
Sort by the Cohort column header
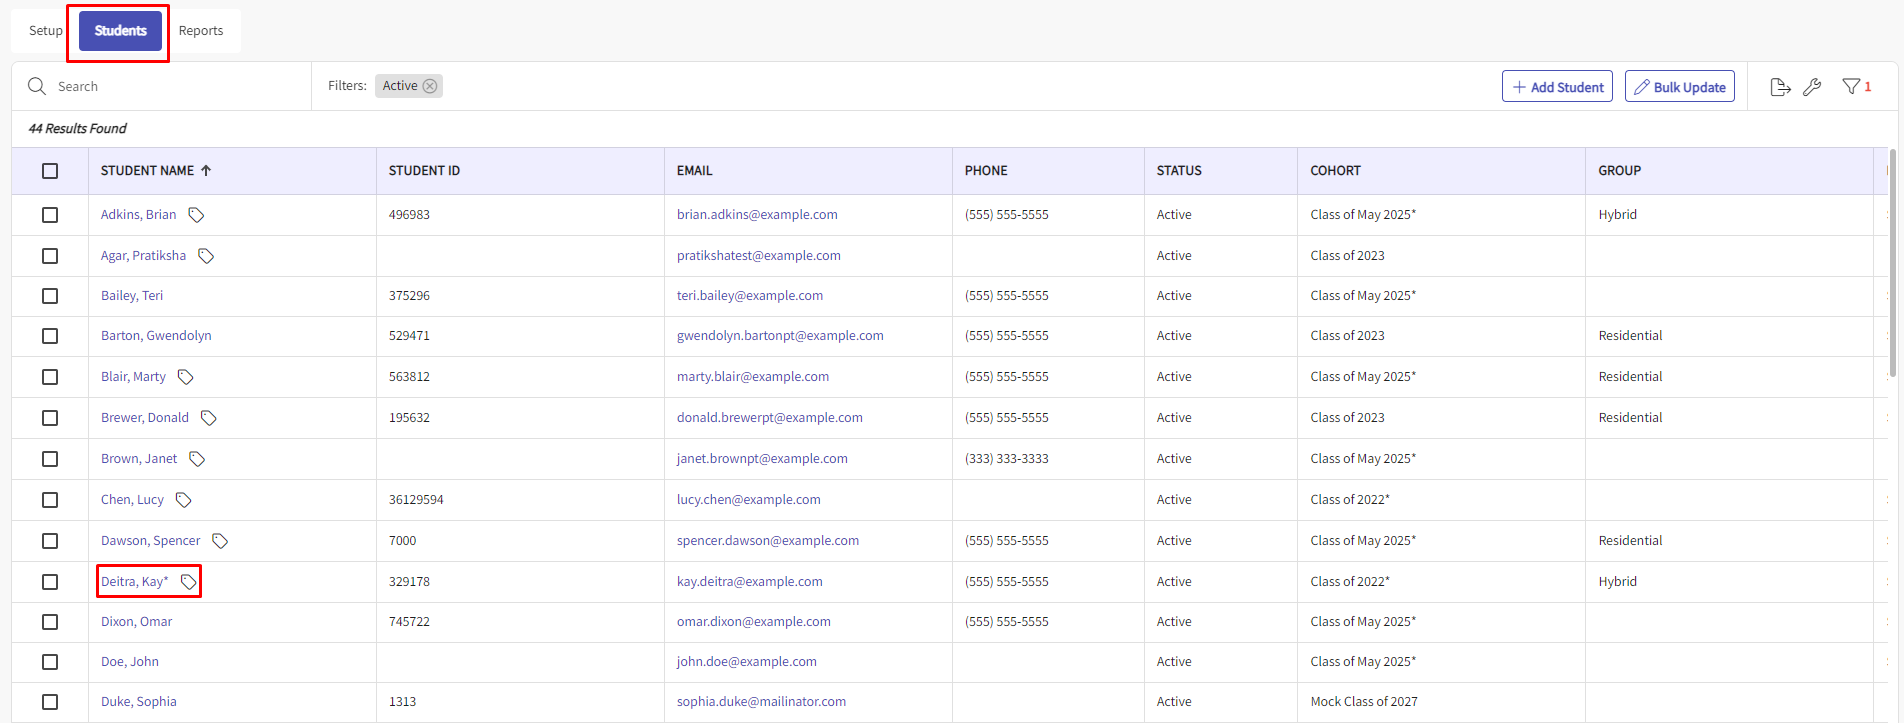(1335, 171)
